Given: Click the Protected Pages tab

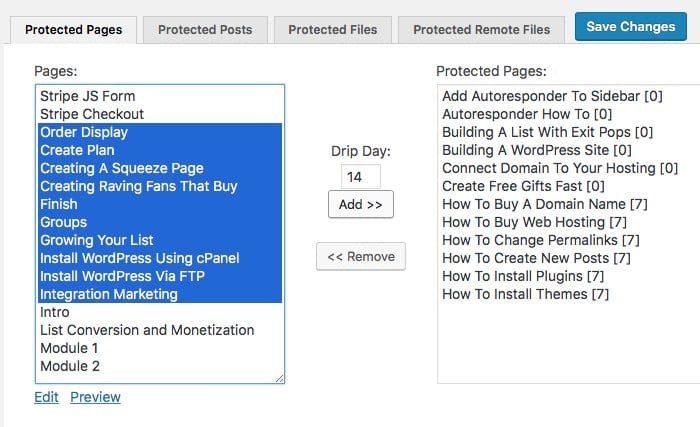Looking at the screenshot, I should (x=74, y=30).
